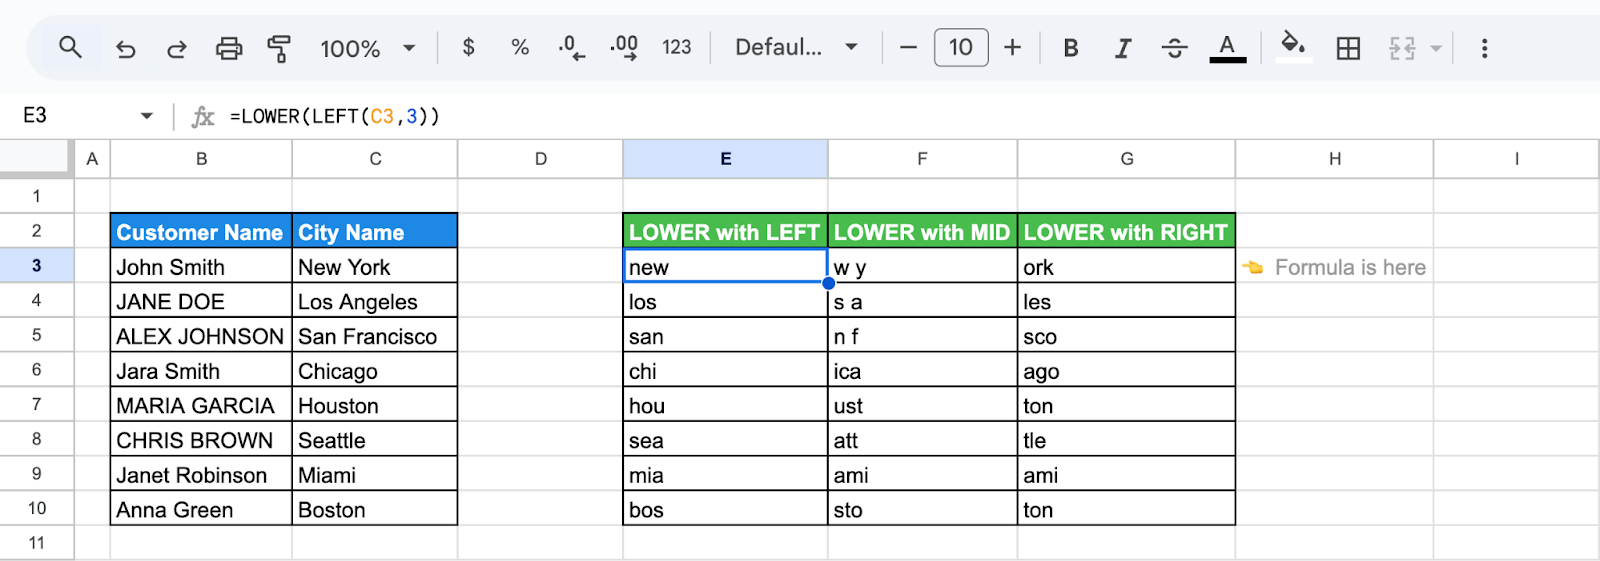Click the LOWER with LEFT header cell
The width and height of the screenshot is (1600, 561).
click(725, 231)
